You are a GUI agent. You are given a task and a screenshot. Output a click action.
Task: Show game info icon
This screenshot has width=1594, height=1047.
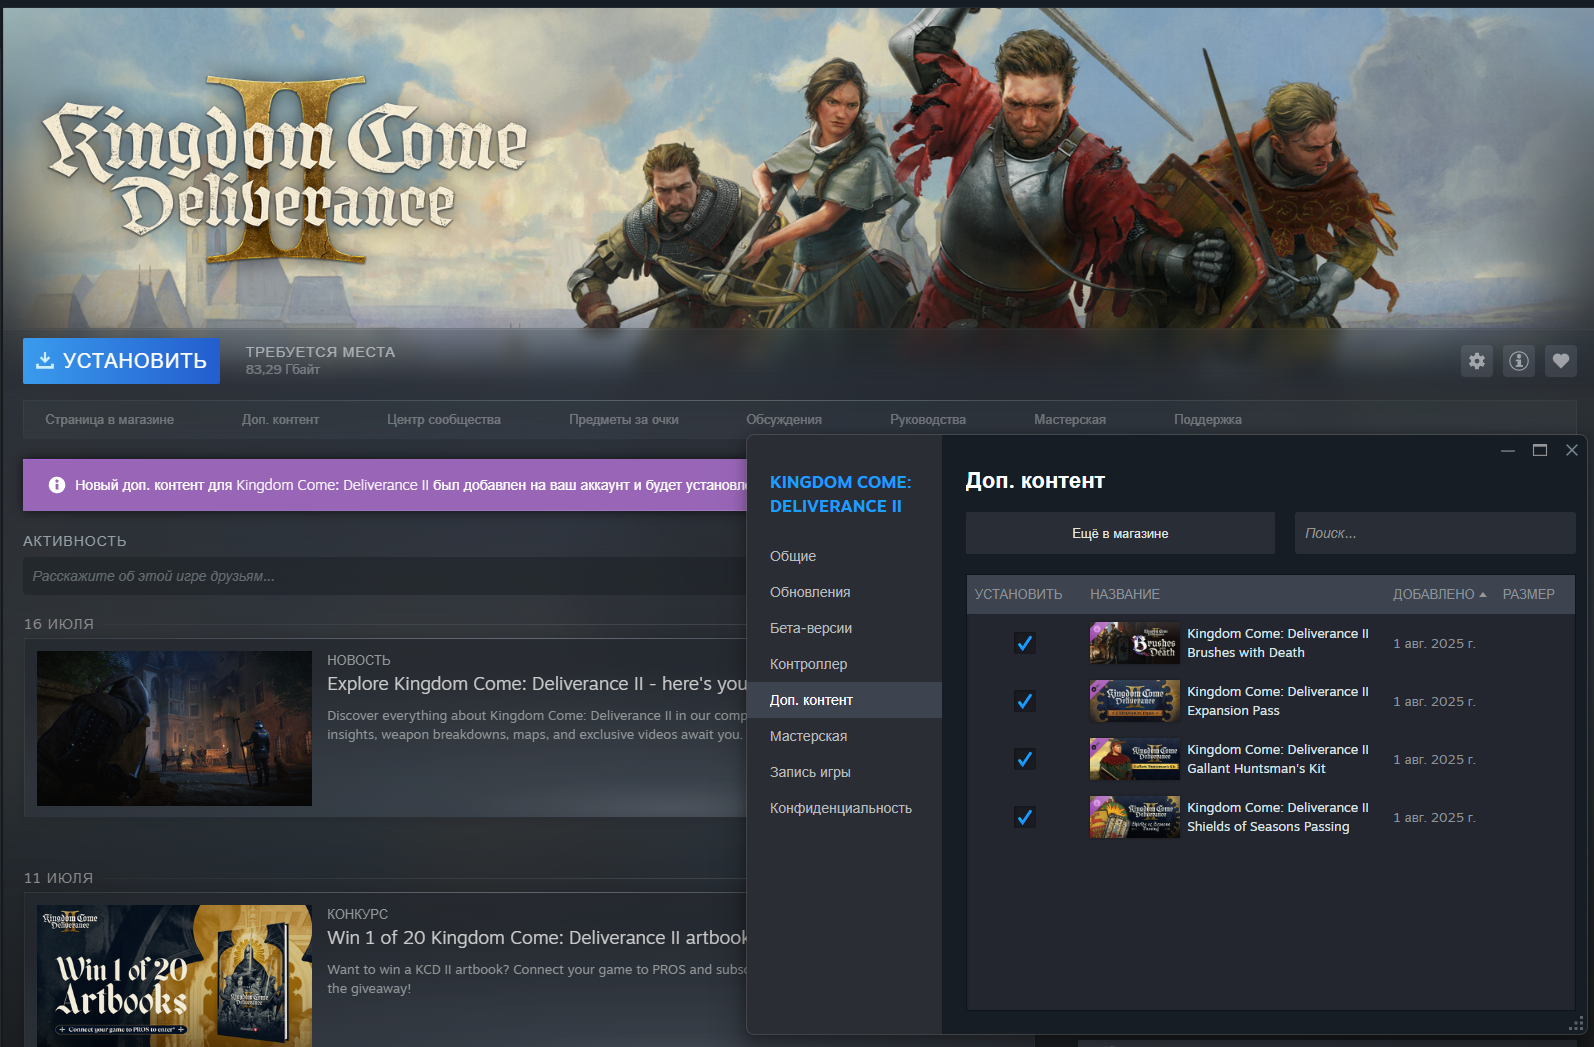click(x=1519, y=361)
